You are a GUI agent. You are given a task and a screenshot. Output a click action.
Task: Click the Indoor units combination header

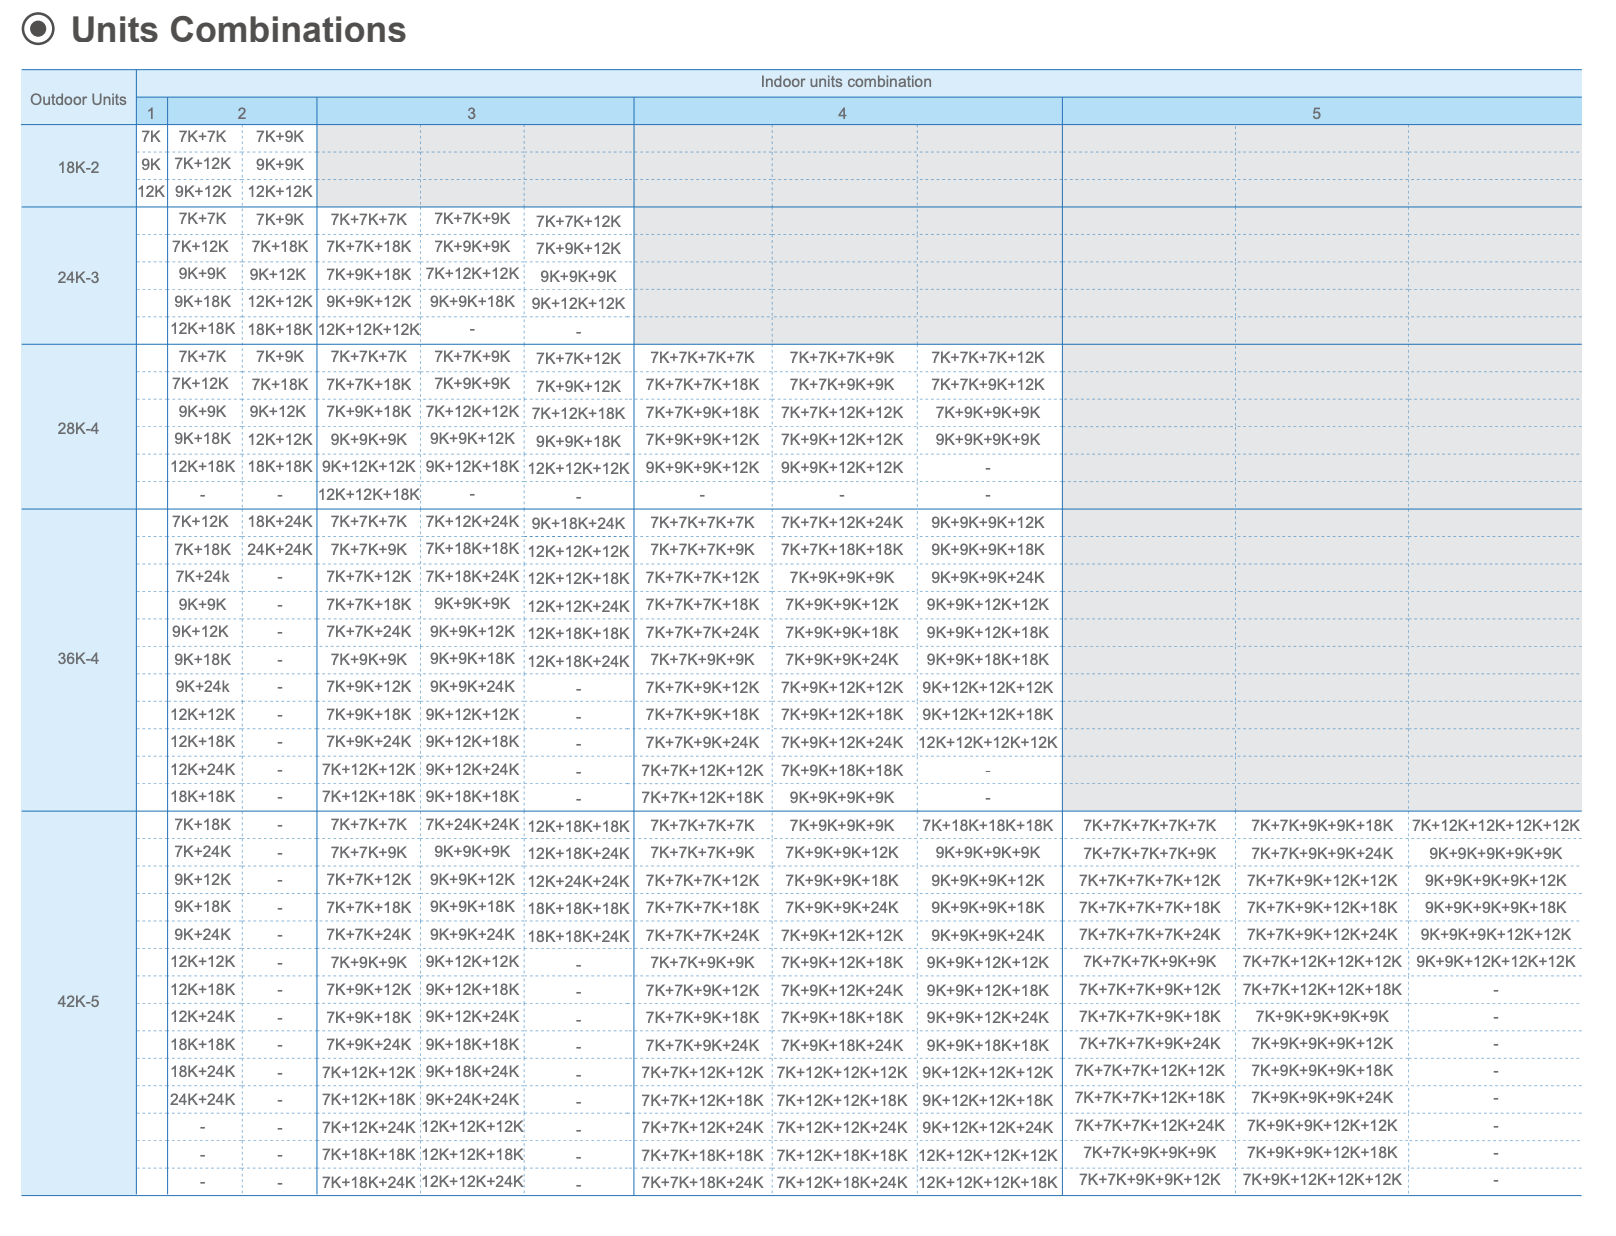[x=845, y=82]
